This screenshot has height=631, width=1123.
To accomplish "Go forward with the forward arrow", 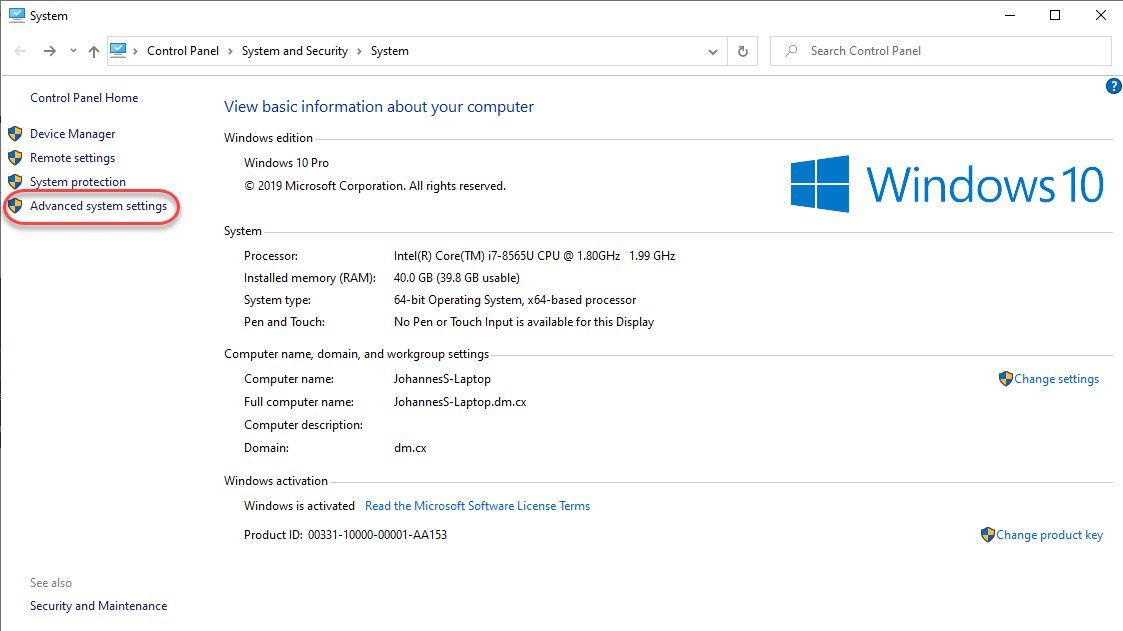I will coord(49,51).
